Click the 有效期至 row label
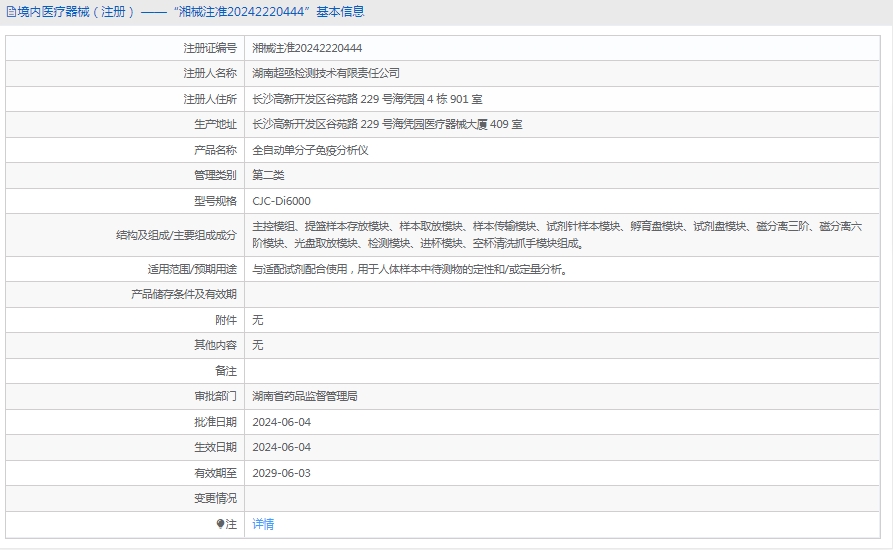 [x=215, y=473]
